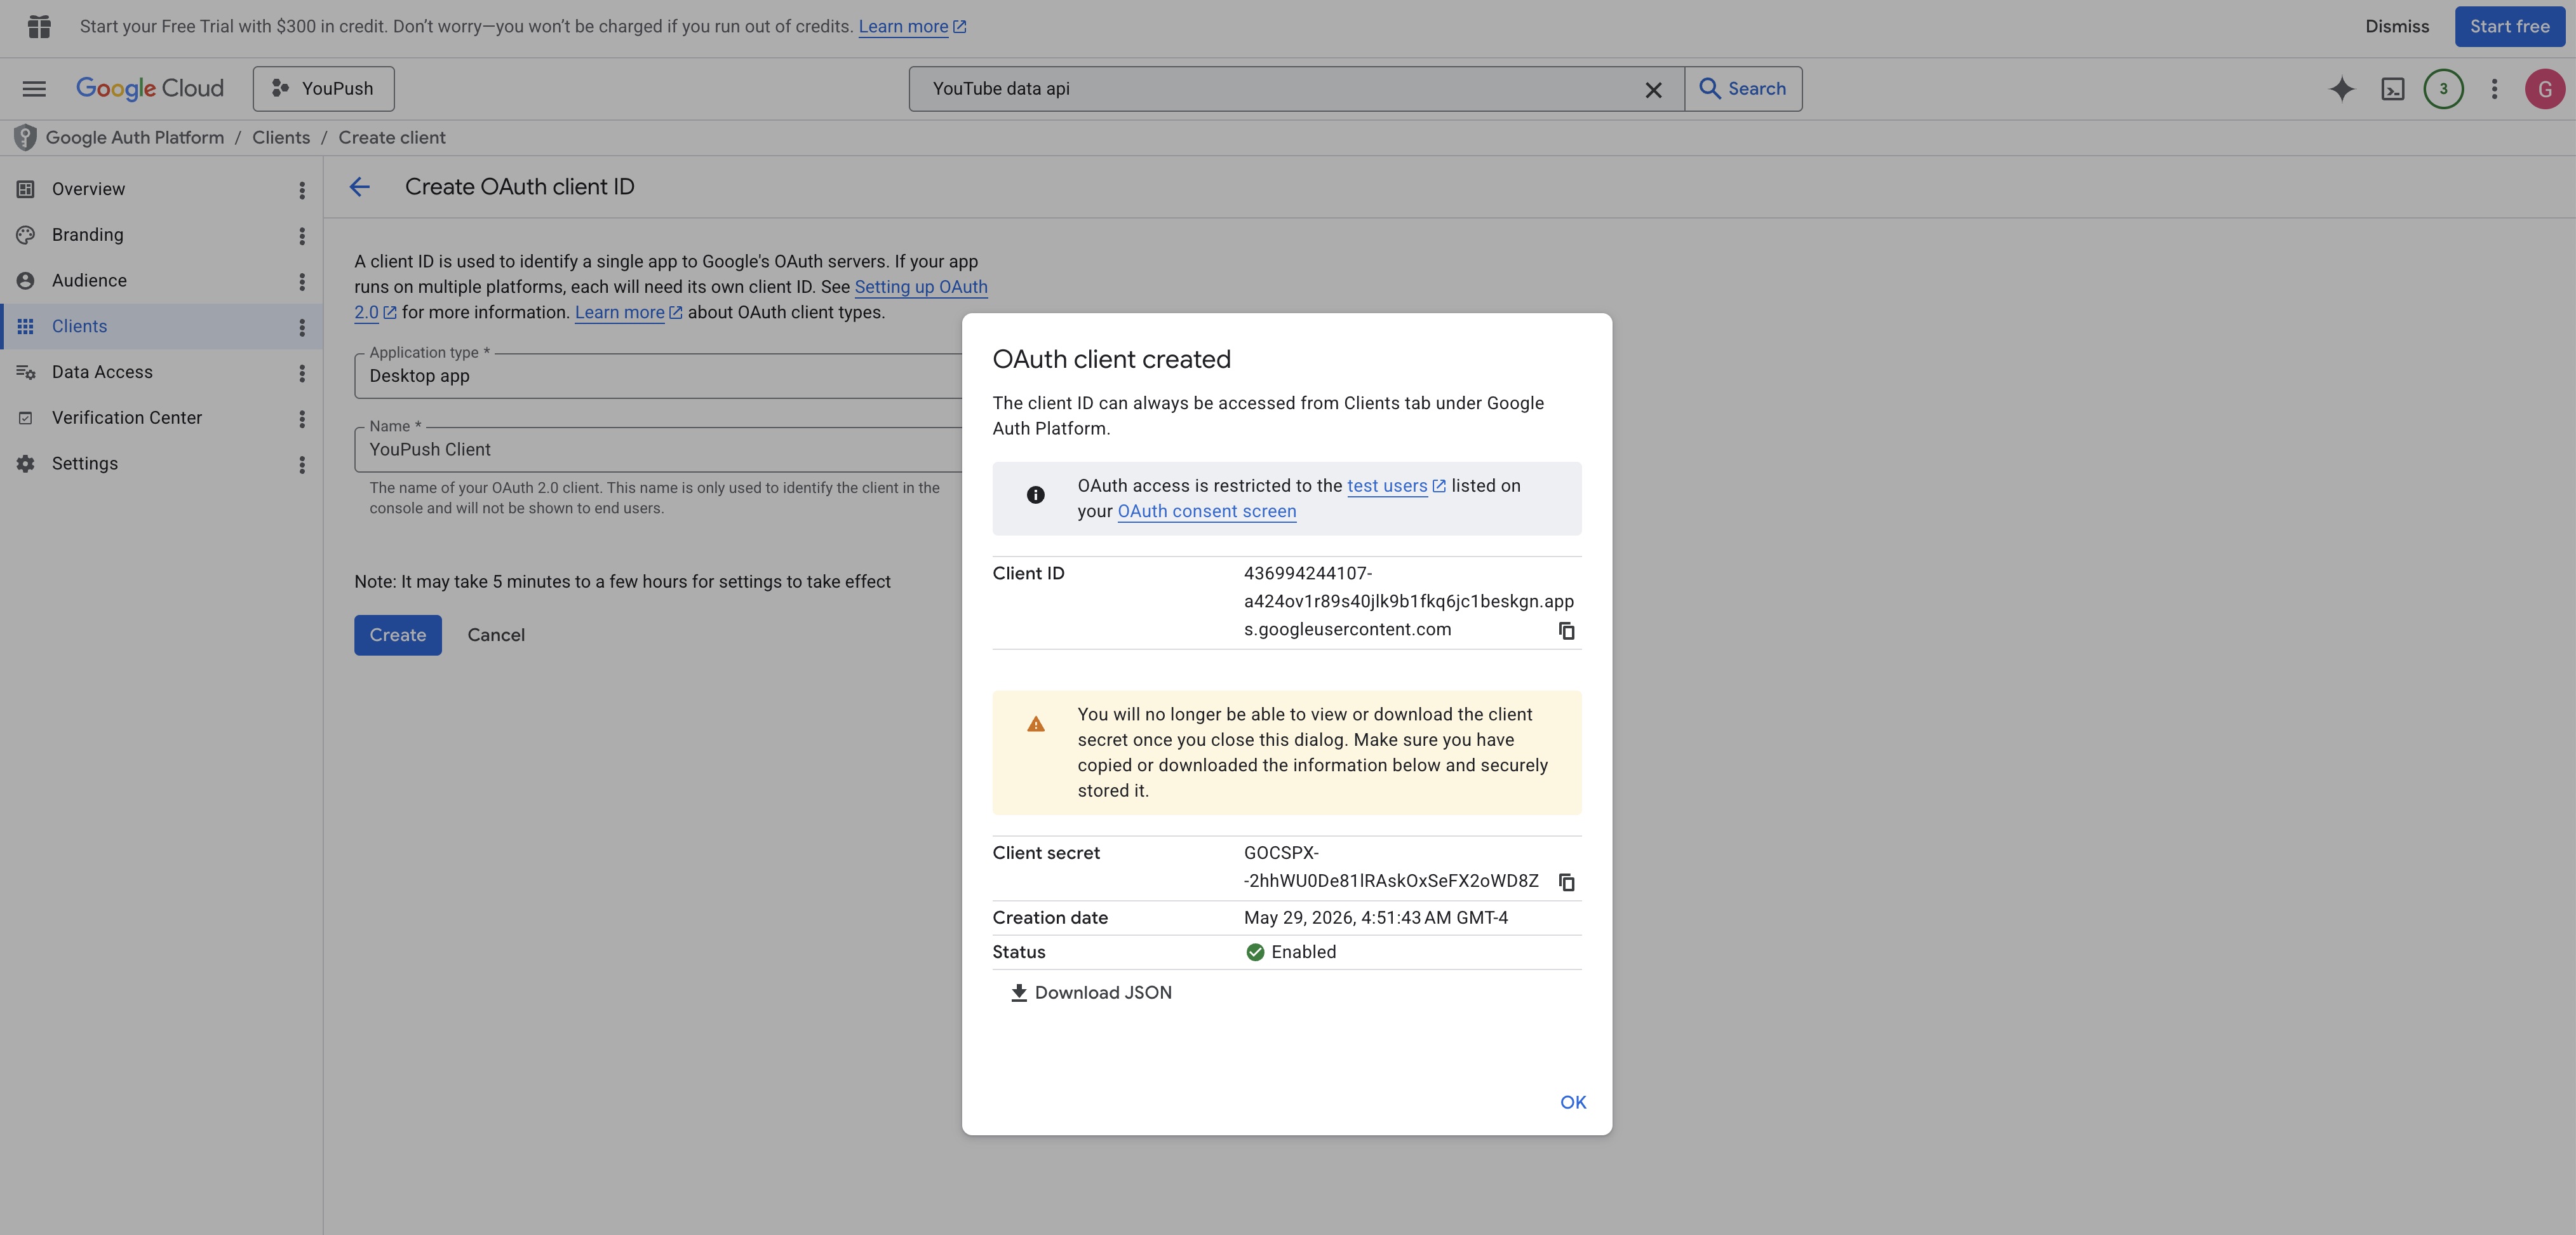2576x1235 pixels.
Task: Click OK to close the dialog
Action: (1573, 1103)
